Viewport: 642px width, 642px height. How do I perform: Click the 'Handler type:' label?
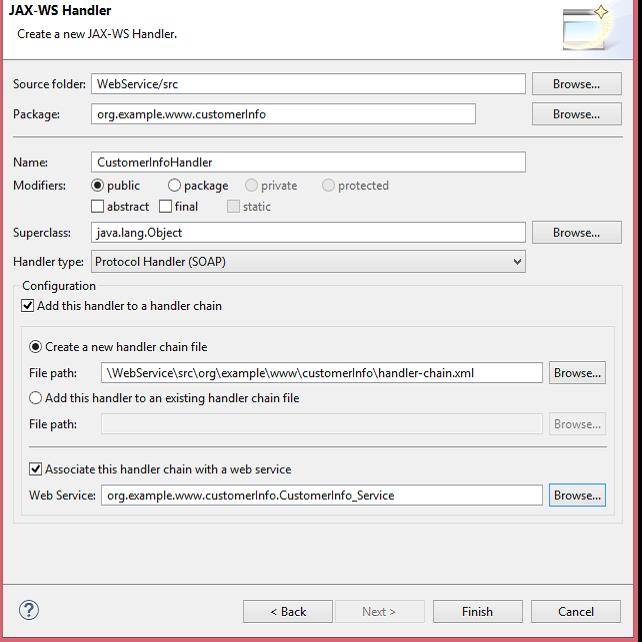pyautogui.click(x=48, y=262)
